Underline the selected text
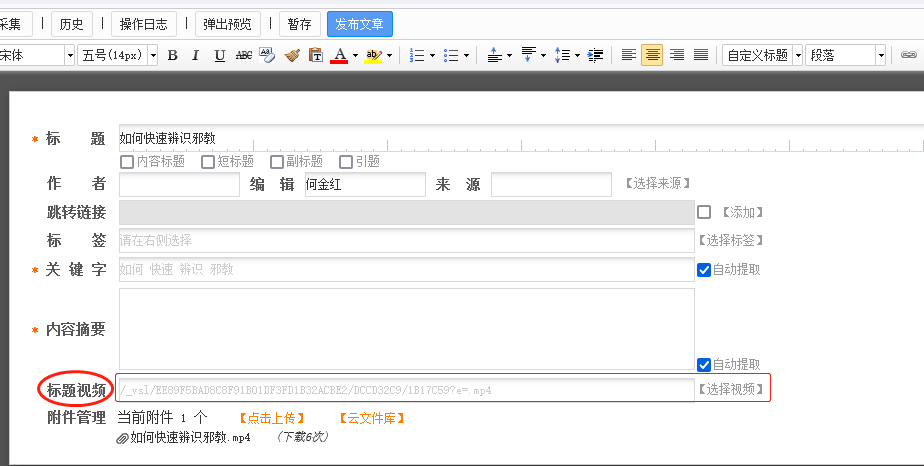Screen dimensions: 924x466 pos(220,55)
